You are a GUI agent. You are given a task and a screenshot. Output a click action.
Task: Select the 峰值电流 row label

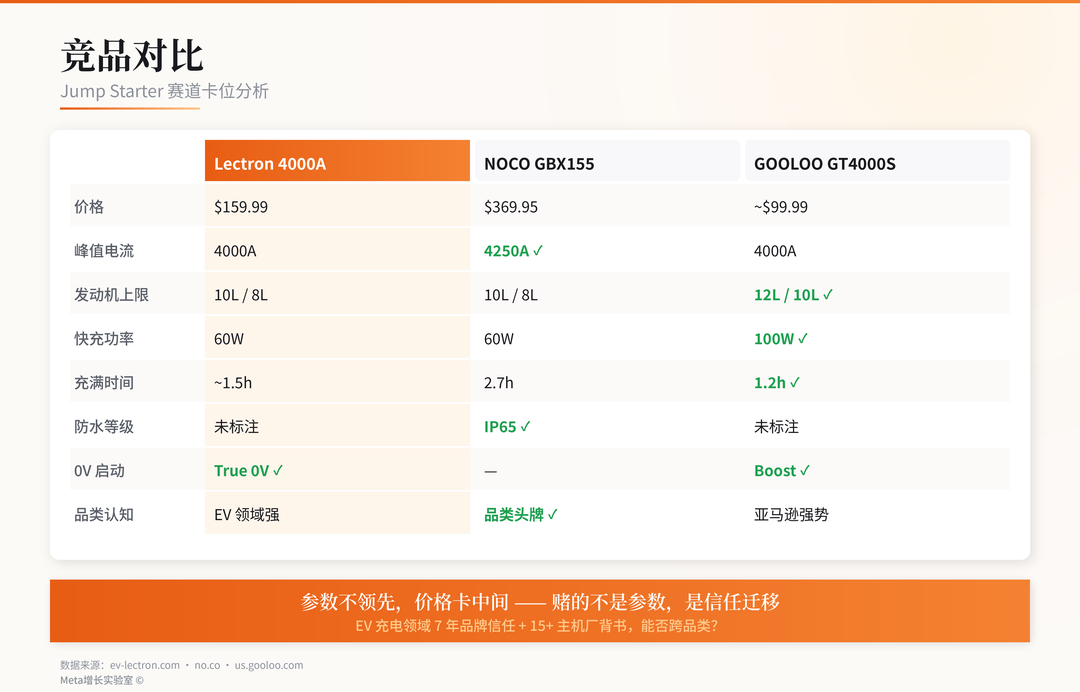point(104,251)
